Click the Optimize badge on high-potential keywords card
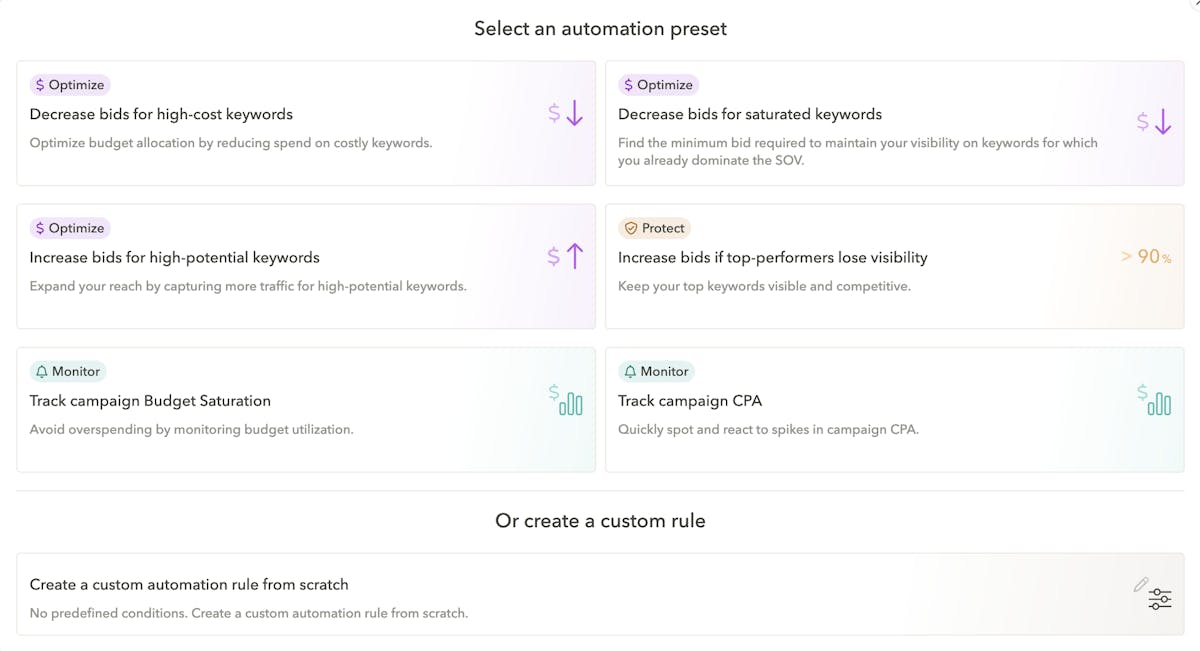The image size is (1200, 651). (69, 228)
